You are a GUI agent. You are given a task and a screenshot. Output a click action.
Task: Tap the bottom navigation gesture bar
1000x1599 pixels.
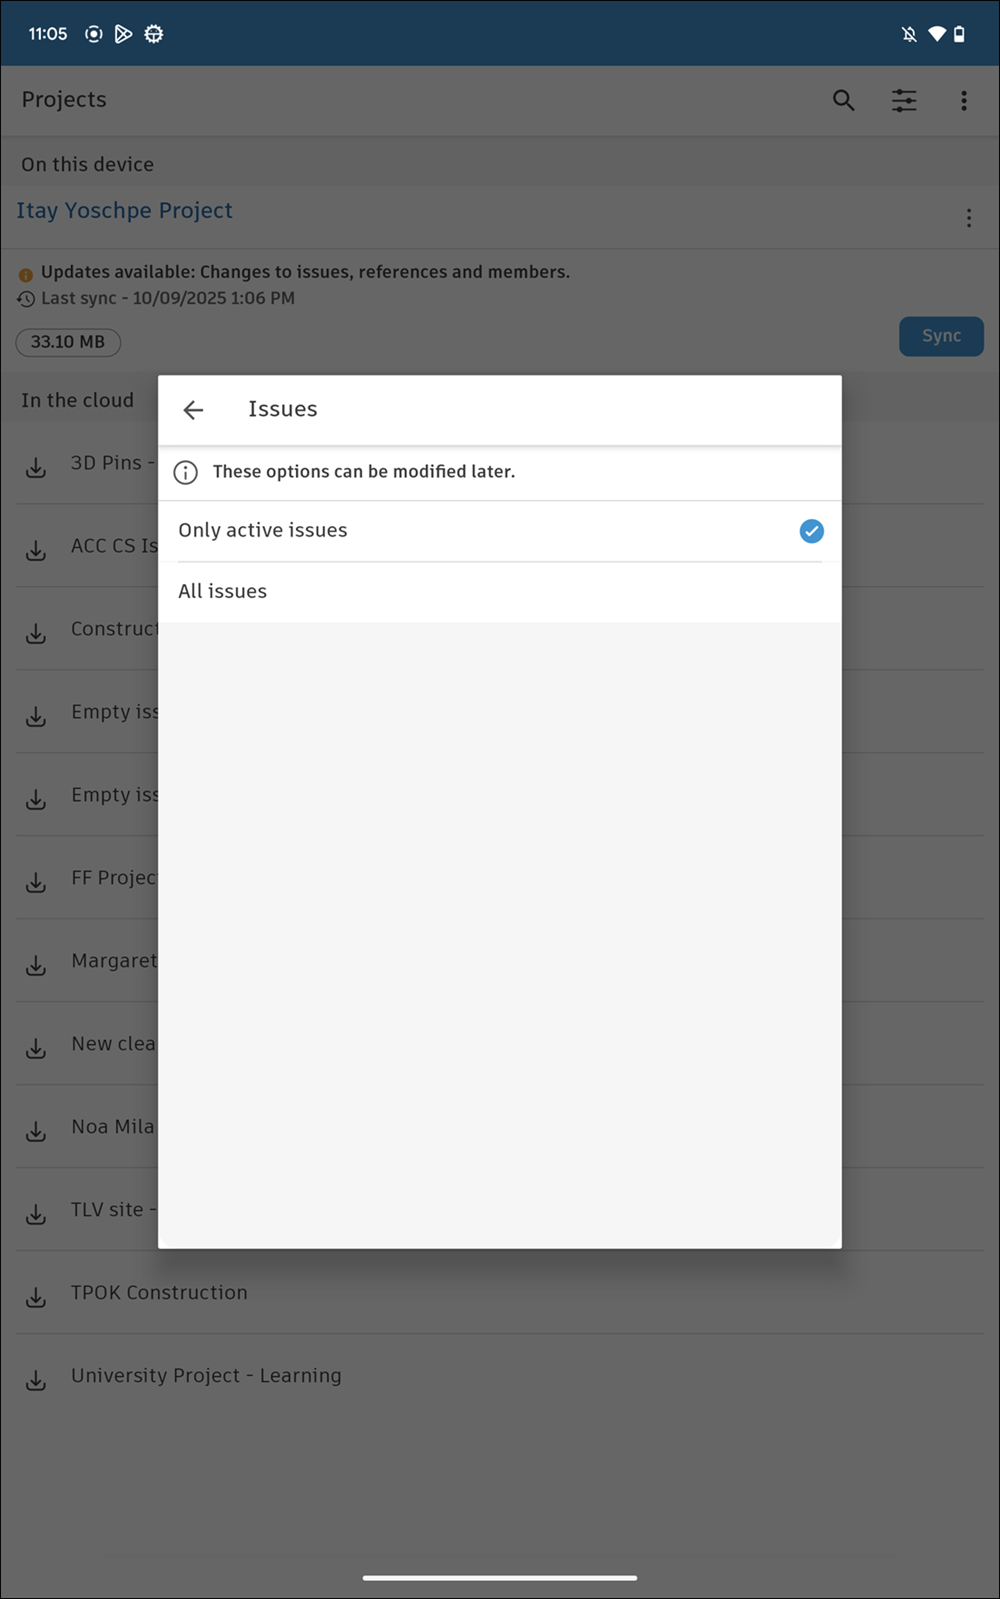coord(499,1578)
